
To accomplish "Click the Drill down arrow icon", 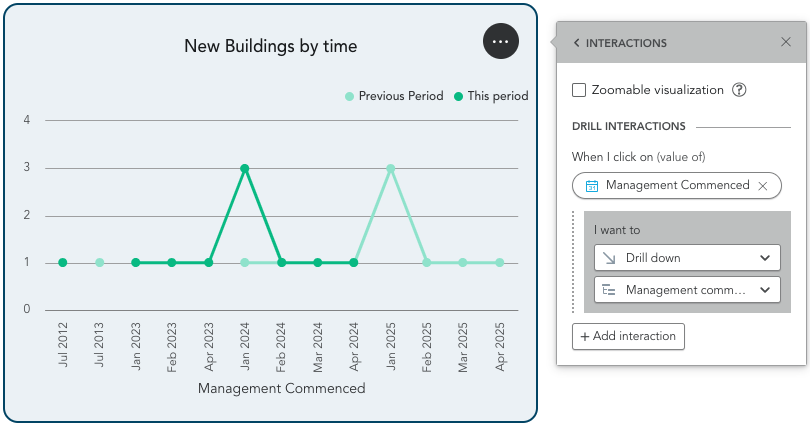I will click(609, 258).
